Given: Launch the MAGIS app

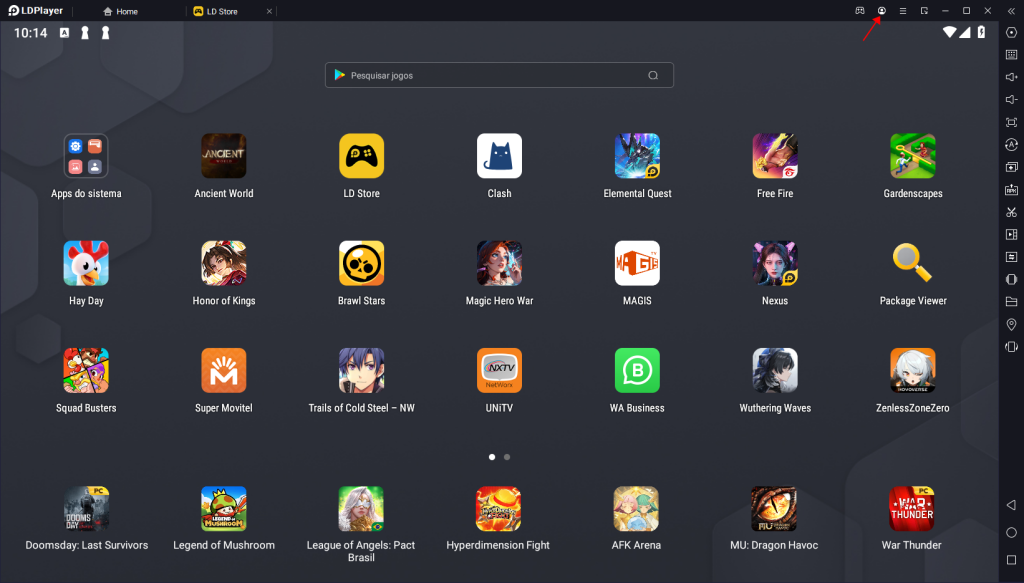Looking at the screenshot, I should 637,263.
